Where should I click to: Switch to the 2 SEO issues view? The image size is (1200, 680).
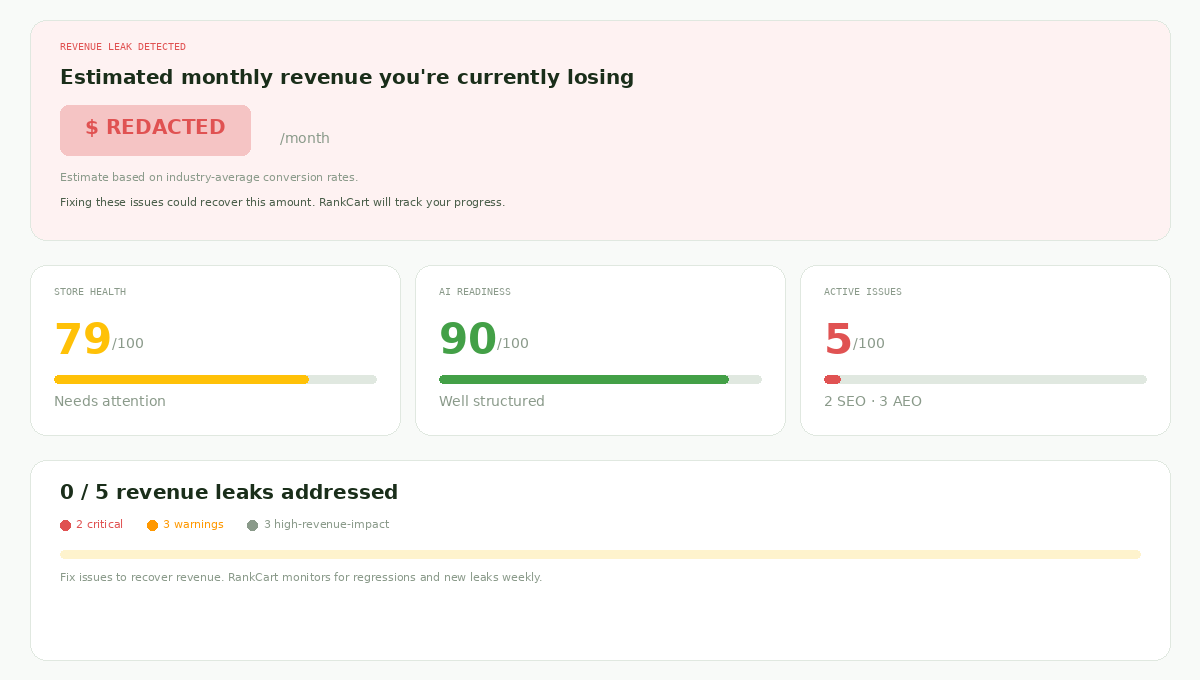pyautogui.click(x=840, y=401)
